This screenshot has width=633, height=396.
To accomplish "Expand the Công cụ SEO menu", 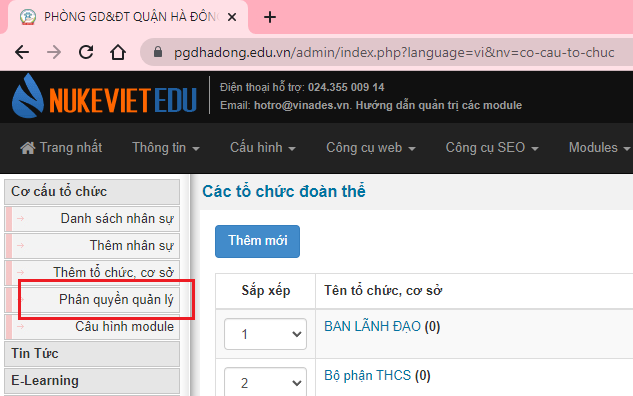I will [x=492, y=148].
